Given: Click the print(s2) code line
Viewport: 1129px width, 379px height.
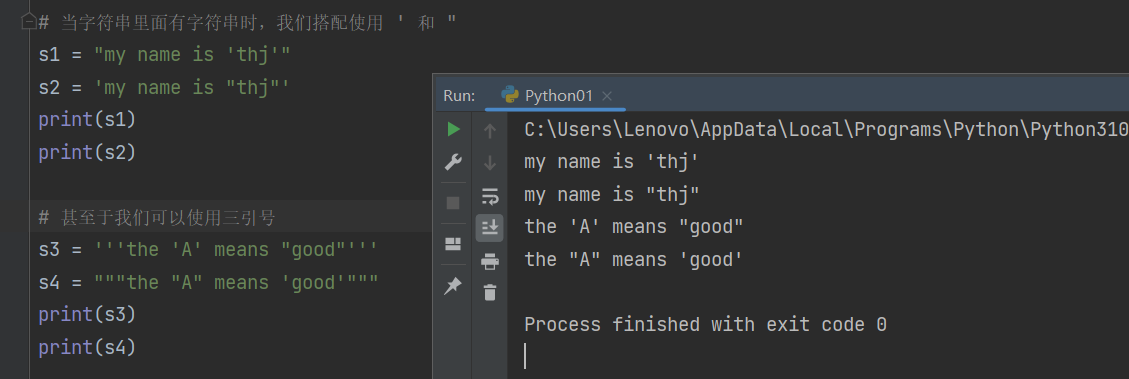Looking at the screenshot, I should point(87,153).
